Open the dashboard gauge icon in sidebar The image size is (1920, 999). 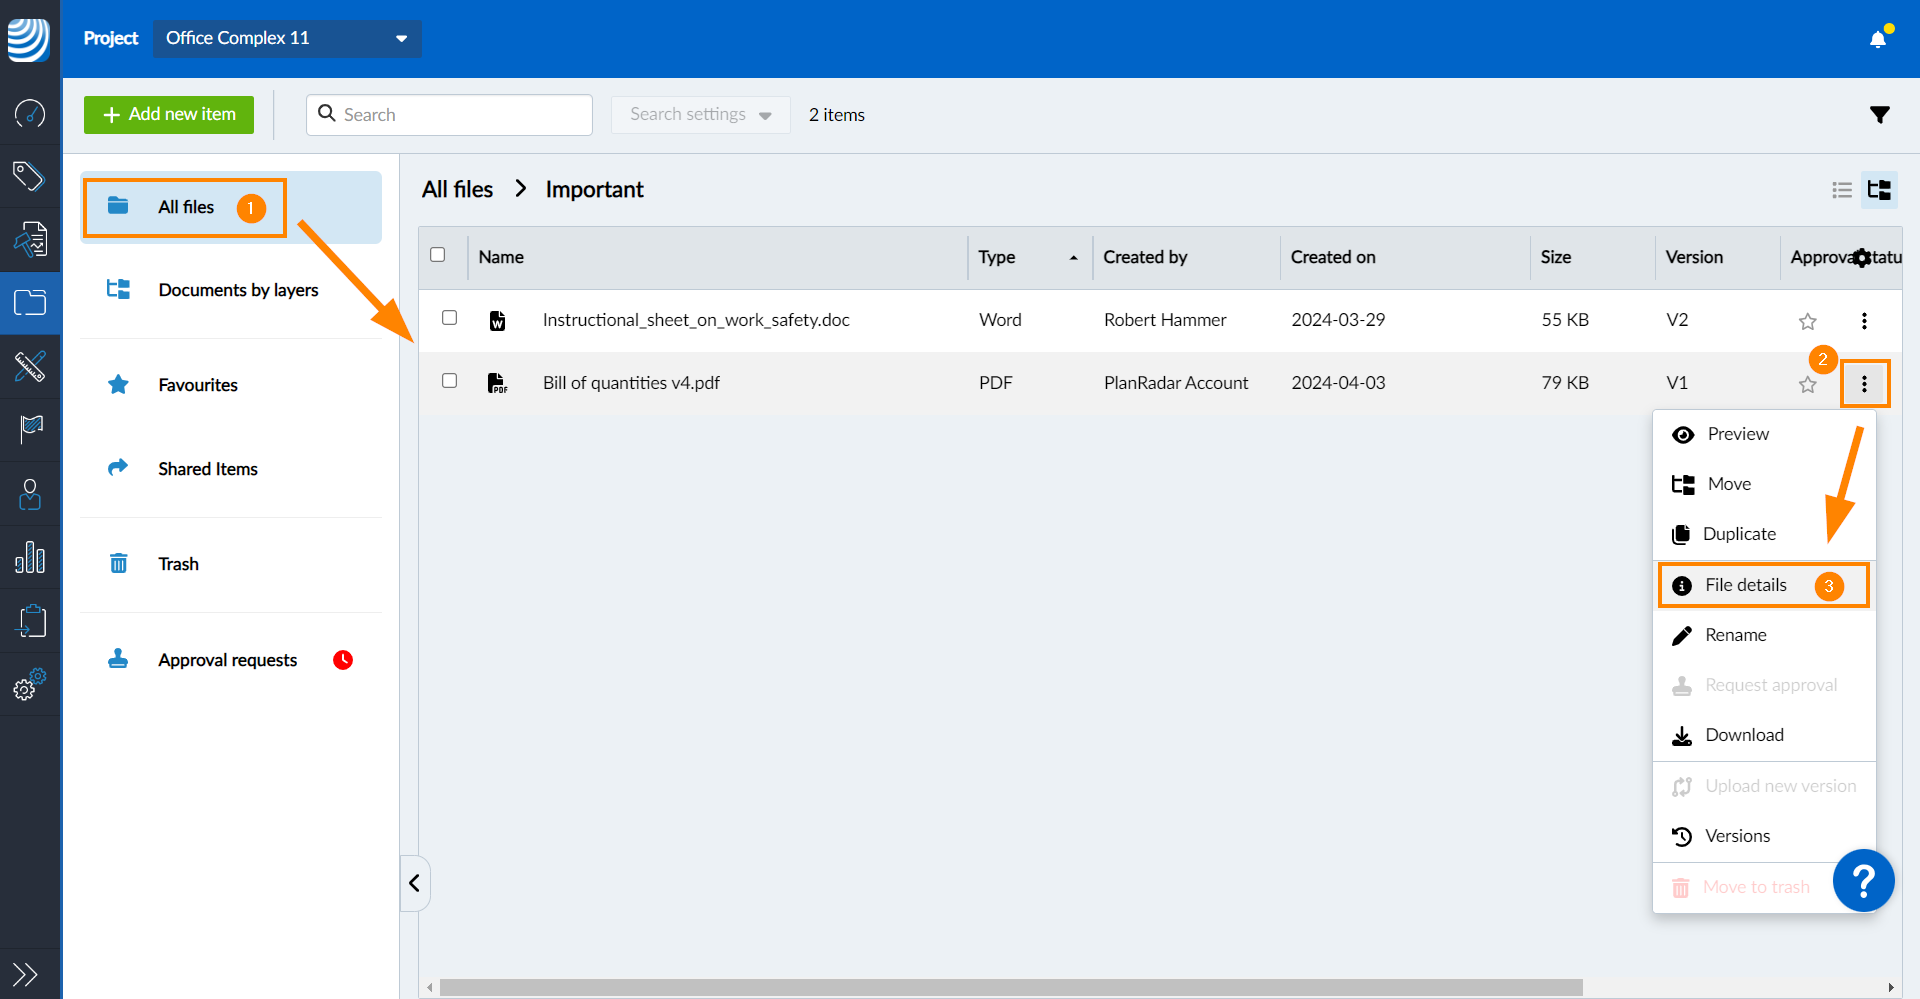(30, 113)
